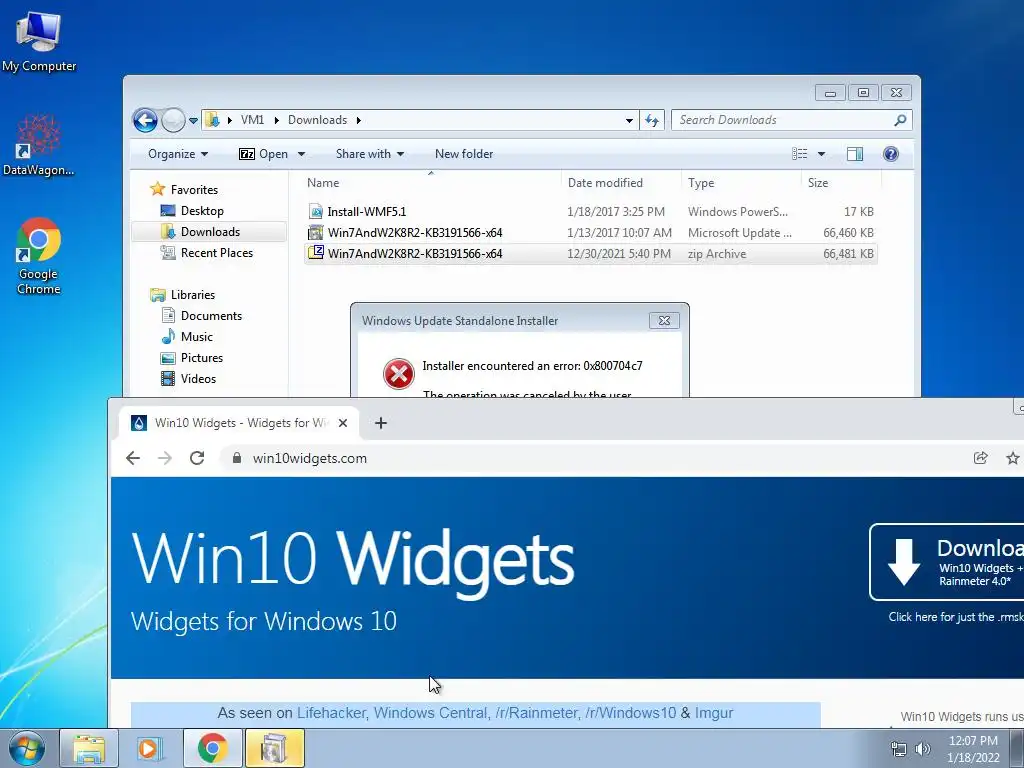Open Explorer recent locations dropdown arrow
The image size is (1024, 768).
[x=193, y=121]
